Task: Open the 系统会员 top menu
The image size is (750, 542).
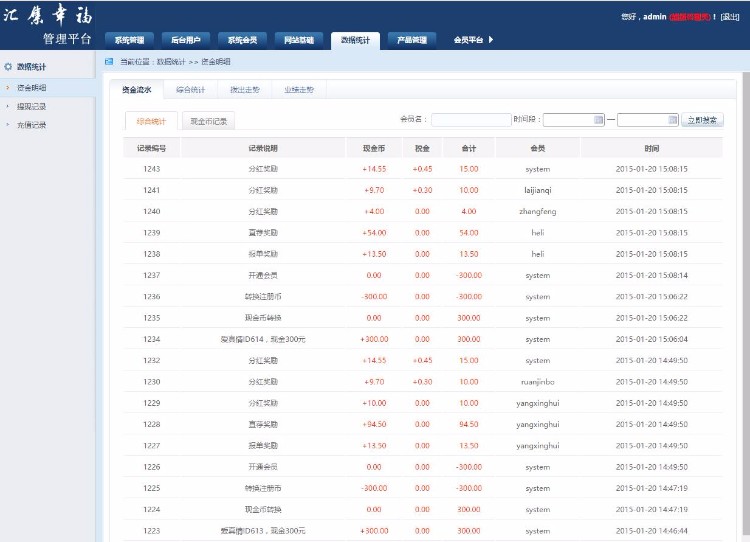Action: click(242, 40)
